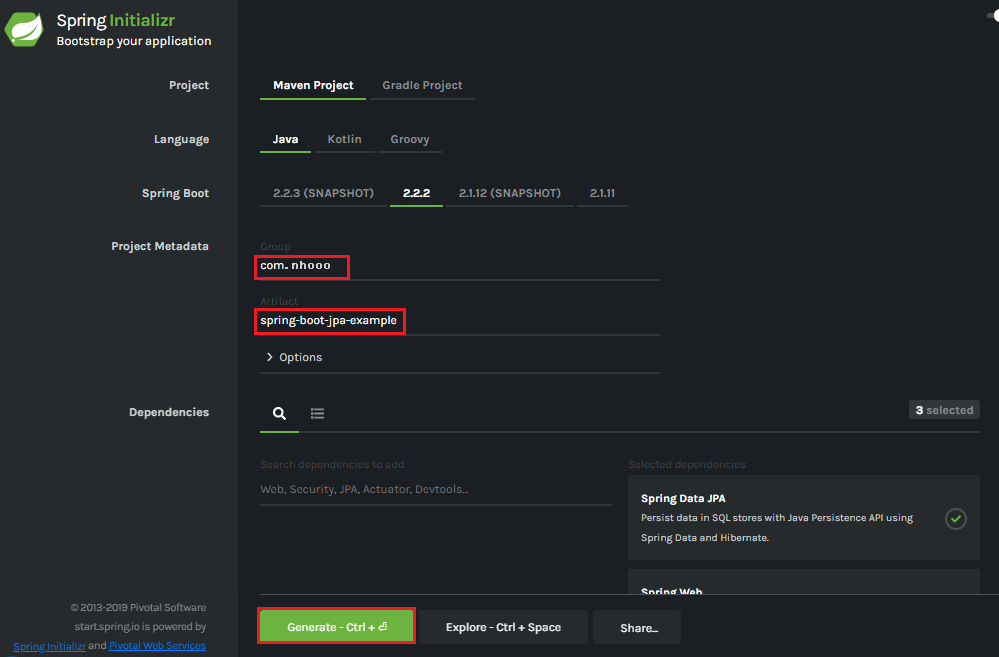This screenshot has width=999, height=657.
Task: Select the Maven Project option
Action: tap(312, 86)
